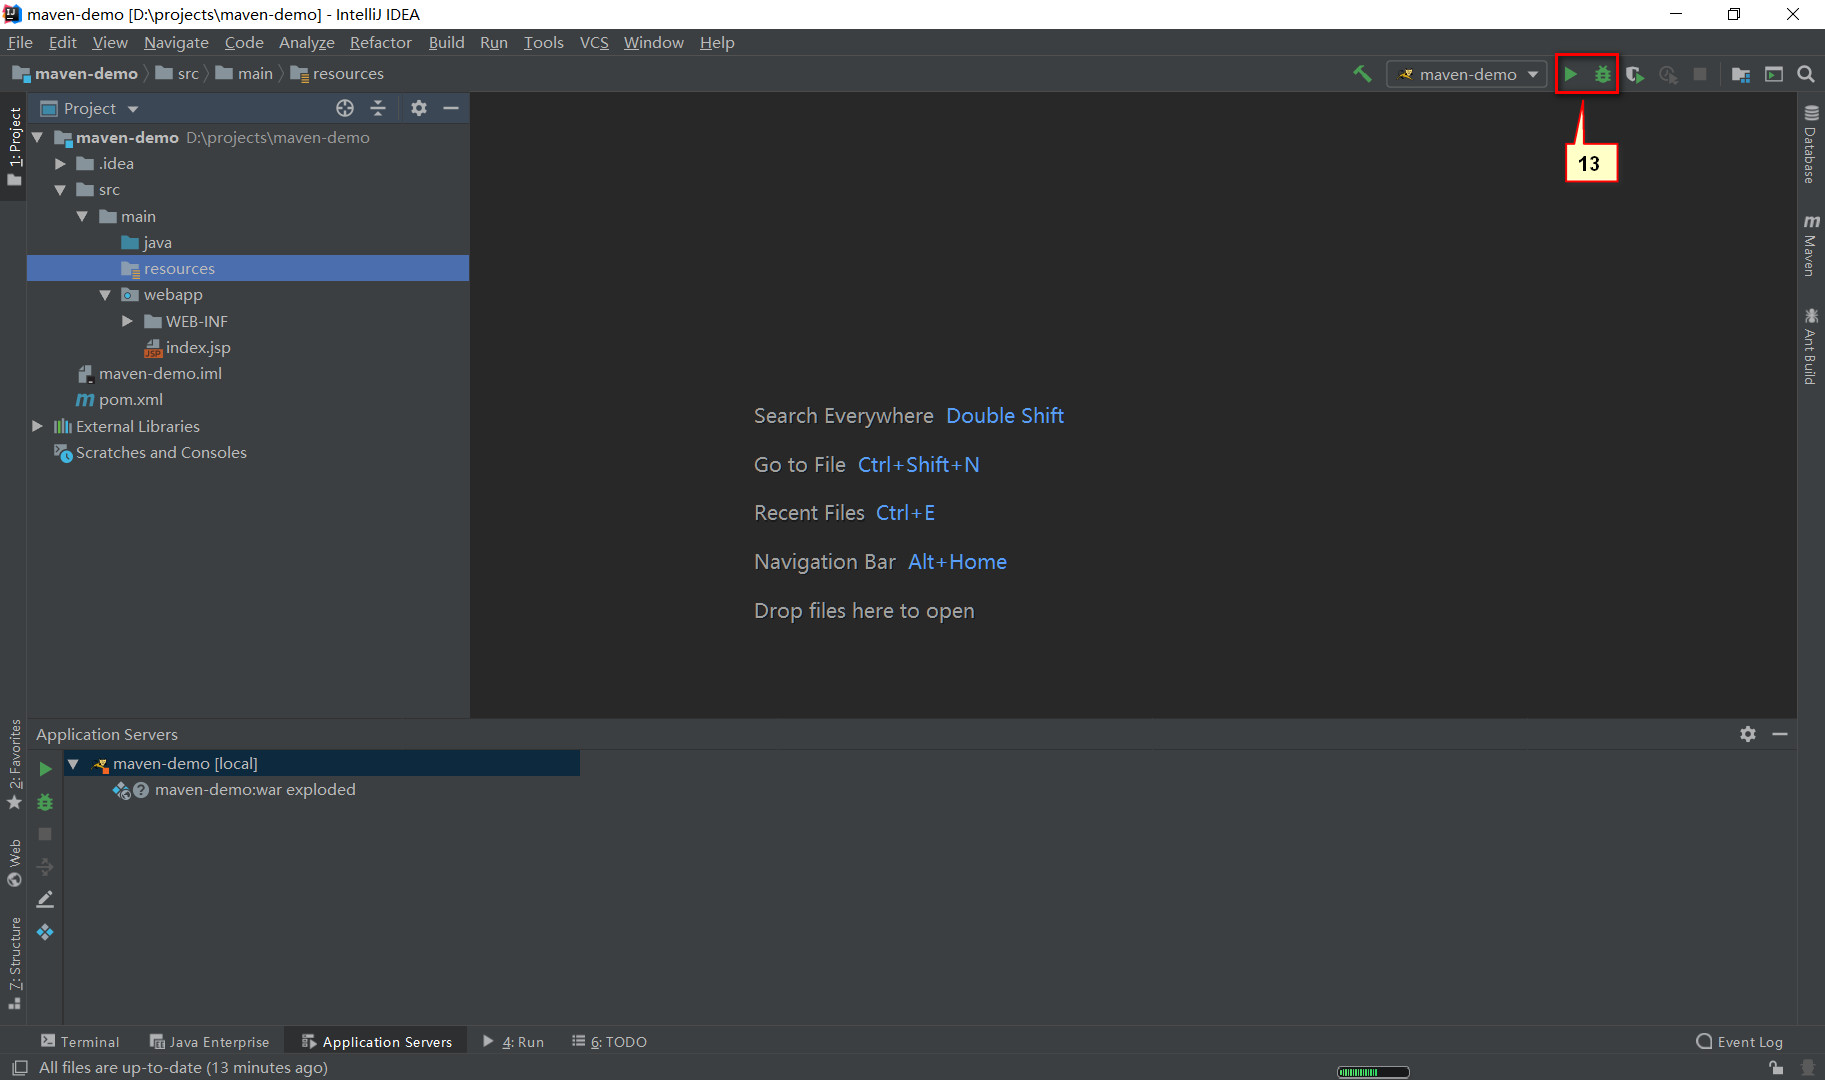Toggle the Web tool window stripe
The width and height of the screenshot is (1825, 1080).
pos(14,862)
